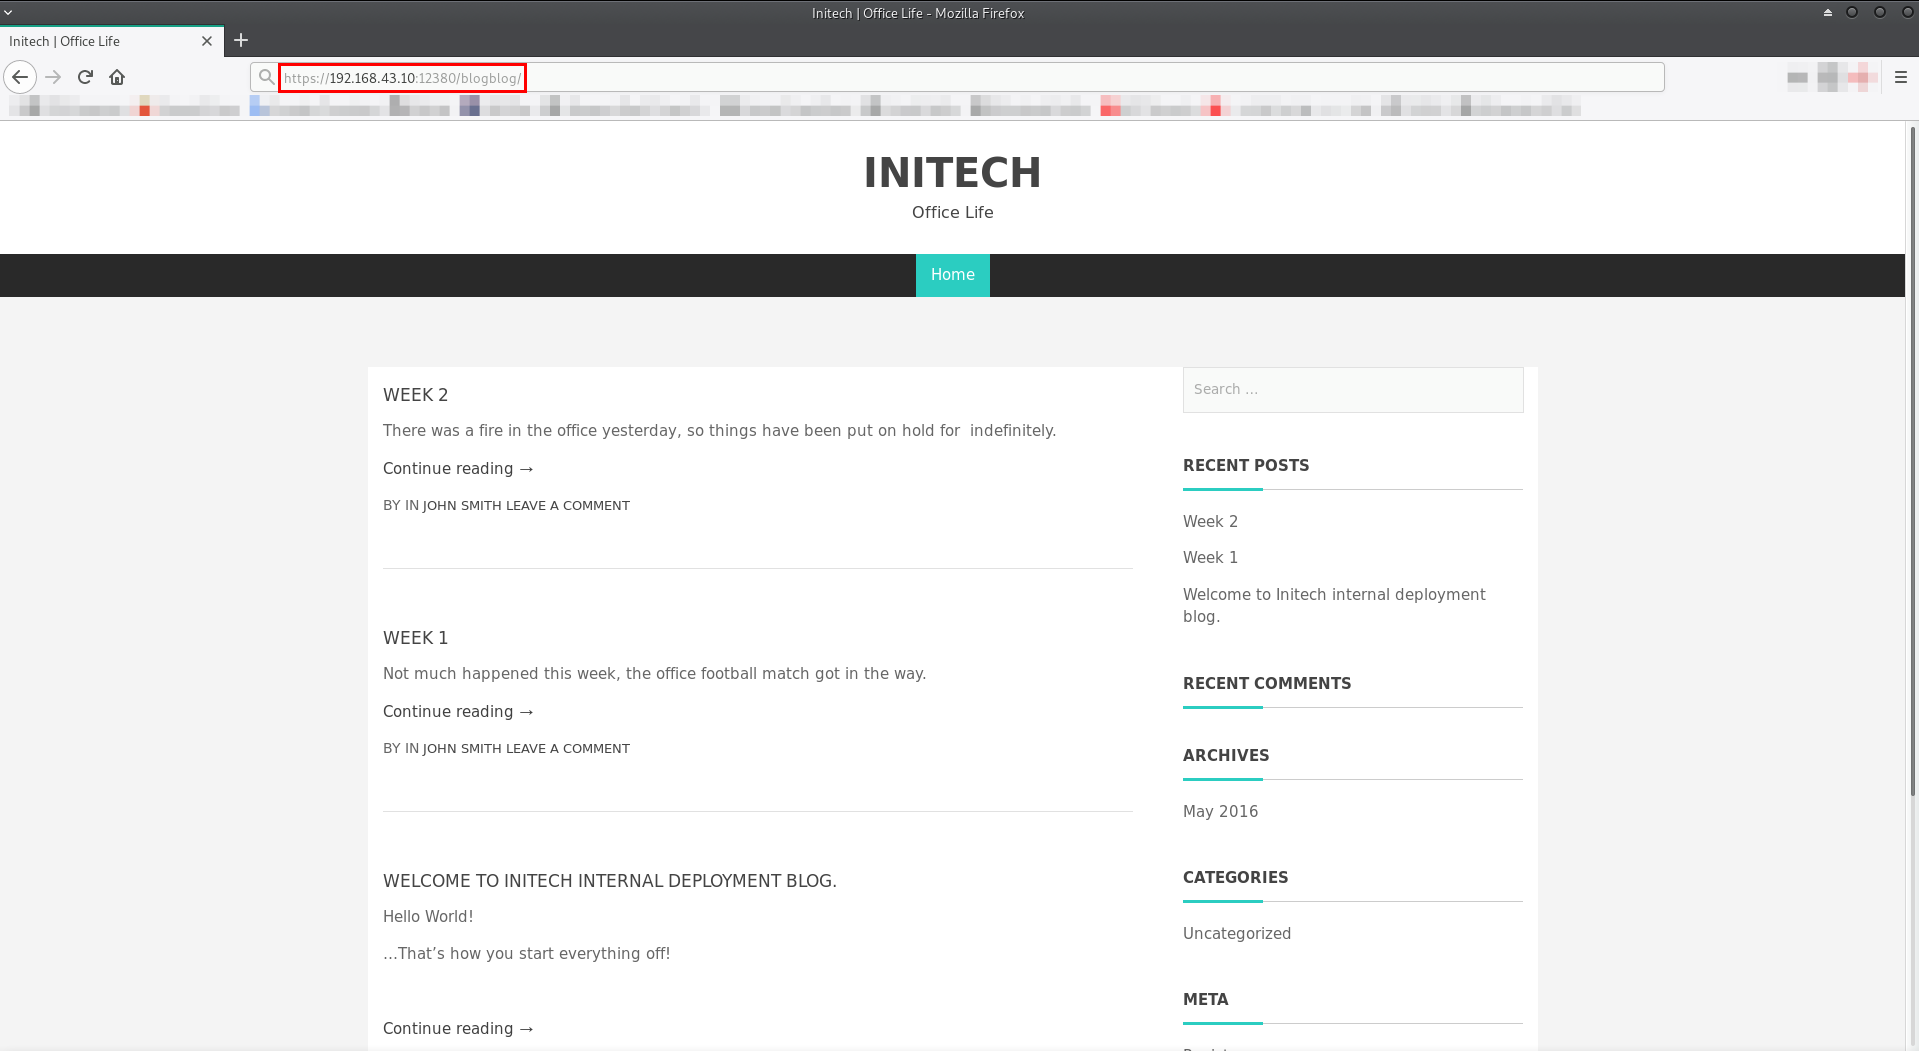The height and width of the screenshot is (1051, 1919).
Task: Click the browser forward arrow
Action: pos(53,77)
